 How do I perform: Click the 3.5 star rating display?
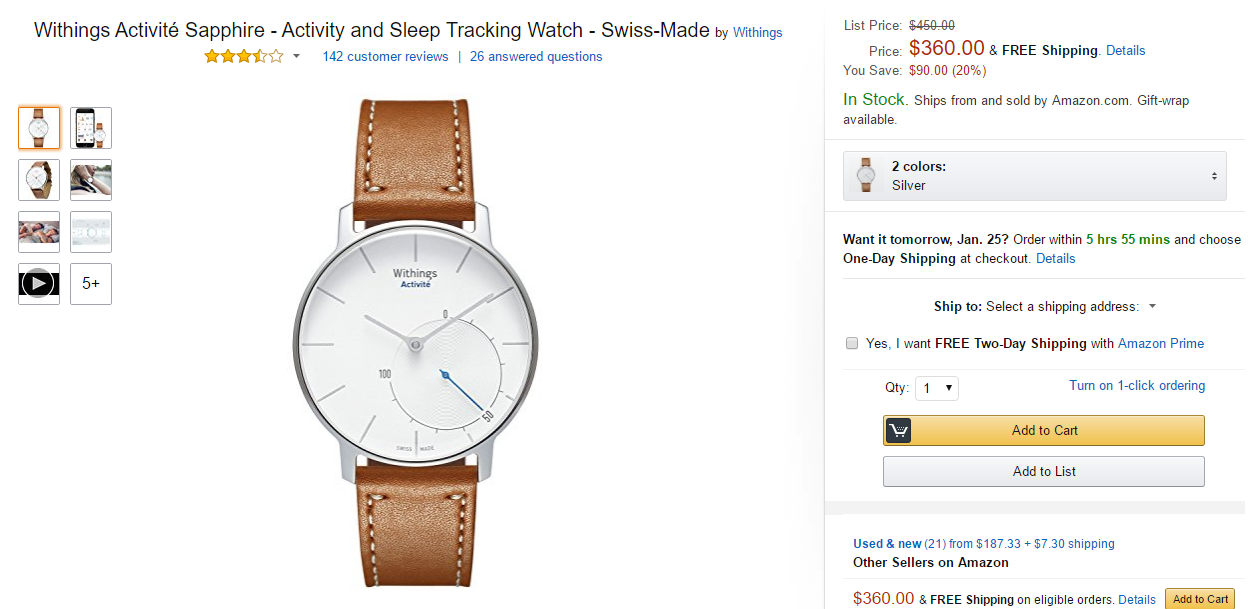(x=243, y=56)
